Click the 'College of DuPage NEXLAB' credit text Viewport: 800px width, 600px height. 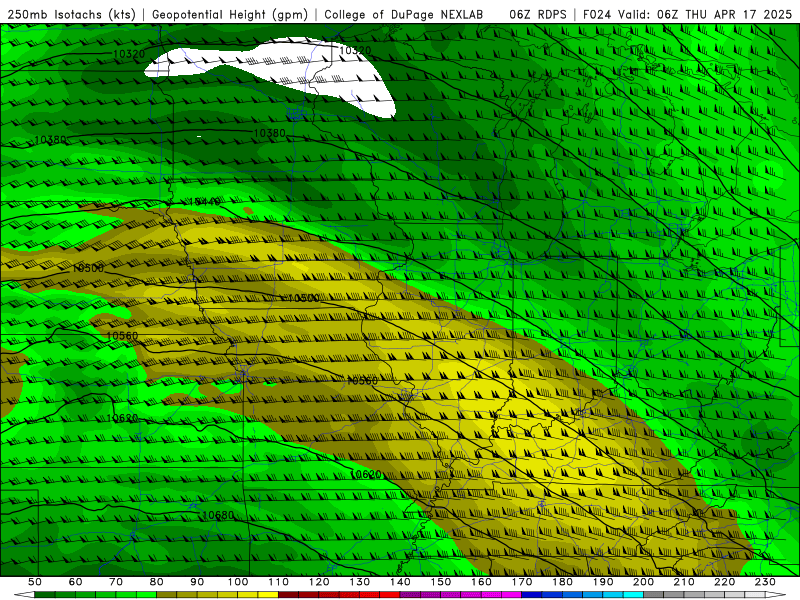[x=404, y=15]
